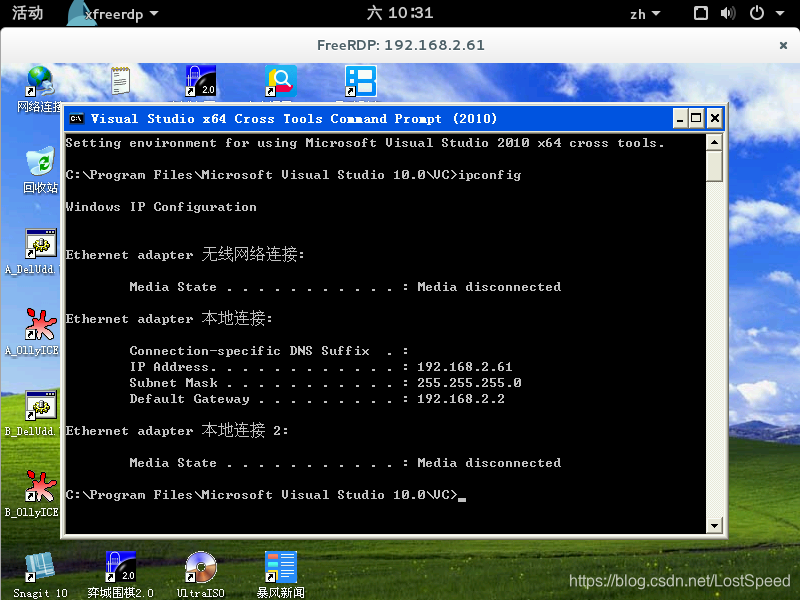Minimize the command prompt window

(x=680, y=119)
